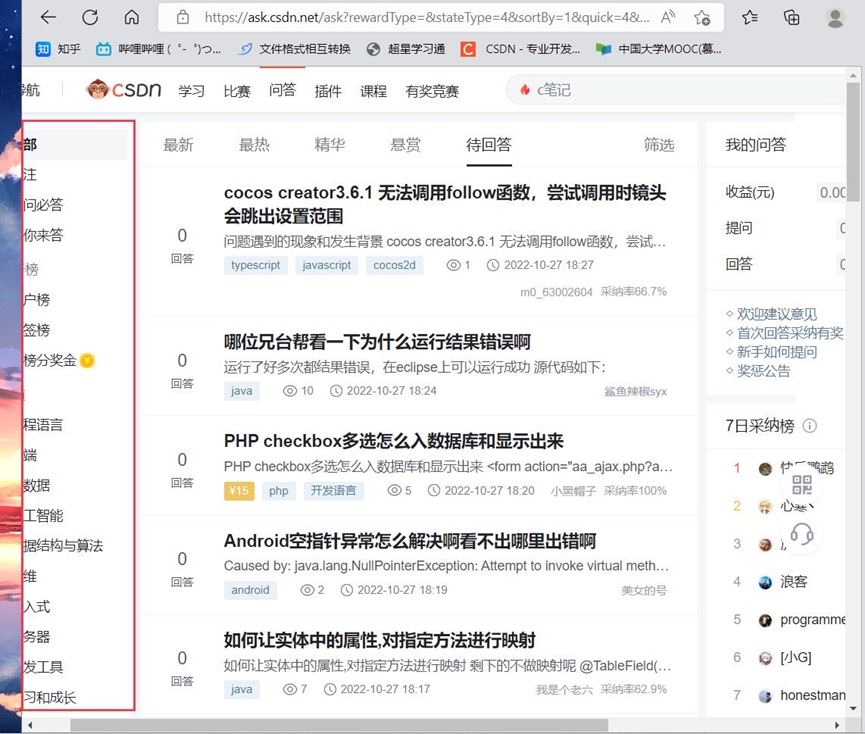Open 浪客 in the 7日采纳榜

pyautogui.click(x=793, y=582)
